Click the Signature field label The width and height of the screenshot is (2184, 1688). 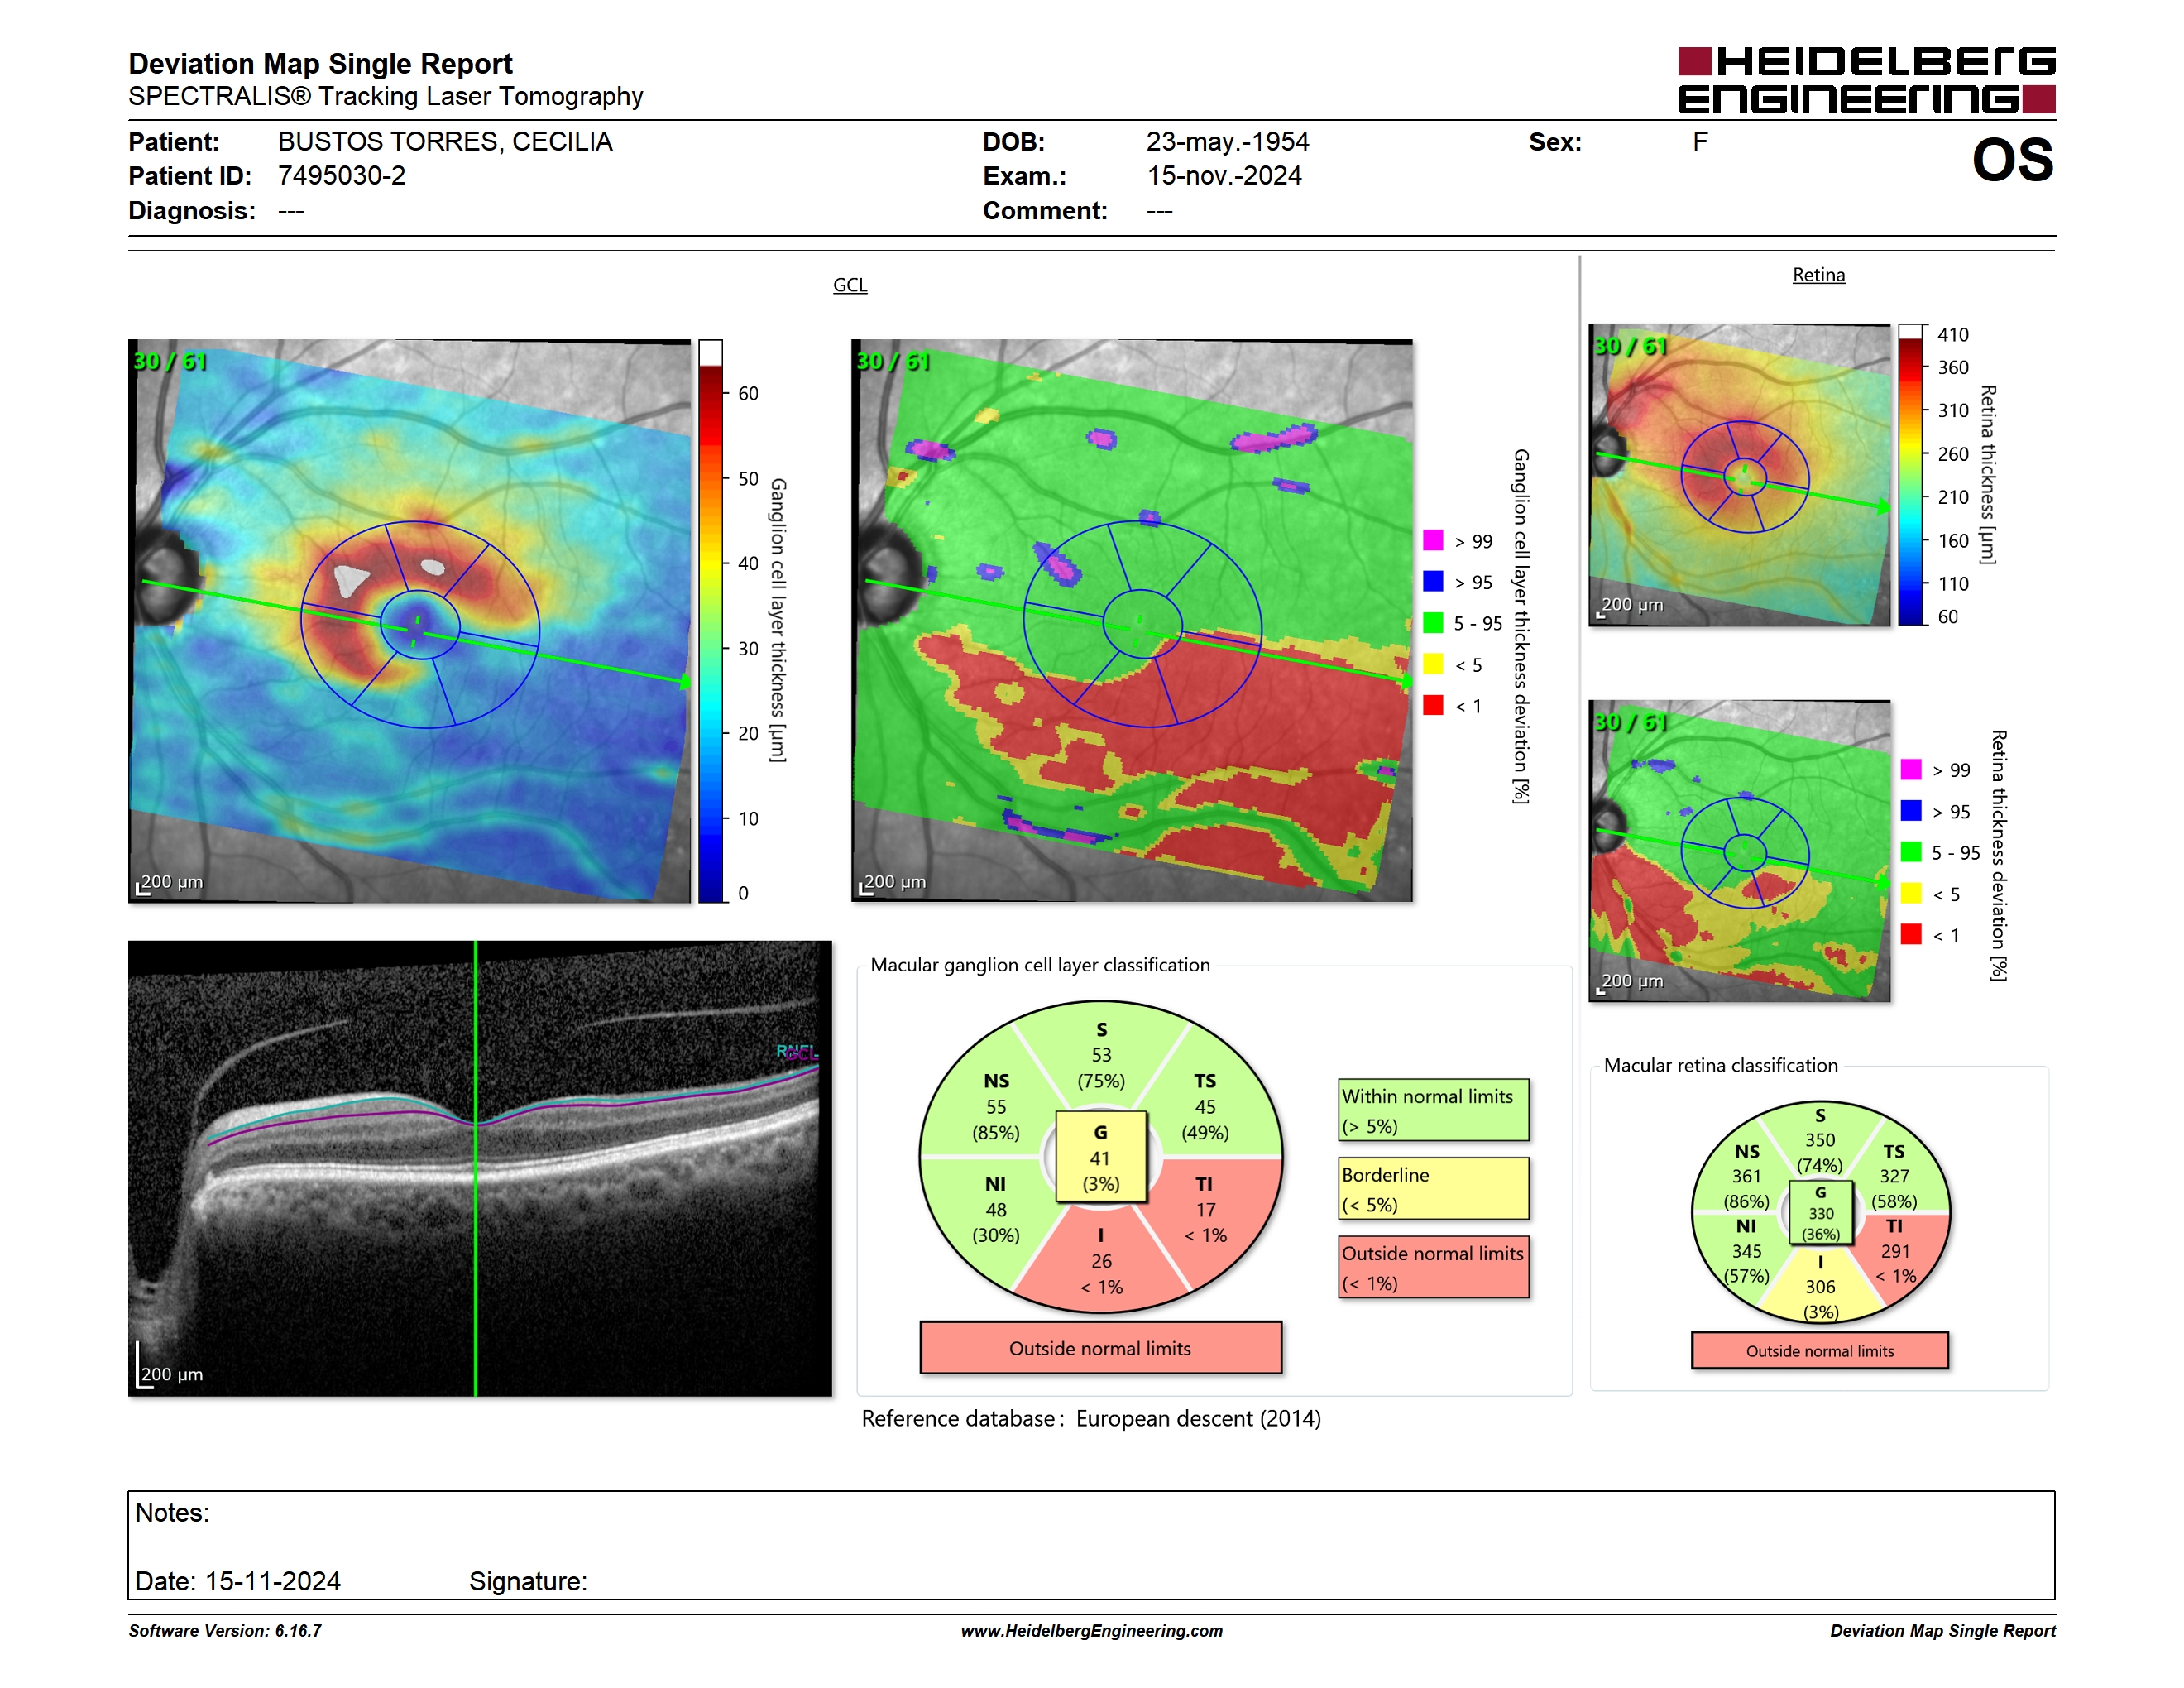528,1581
